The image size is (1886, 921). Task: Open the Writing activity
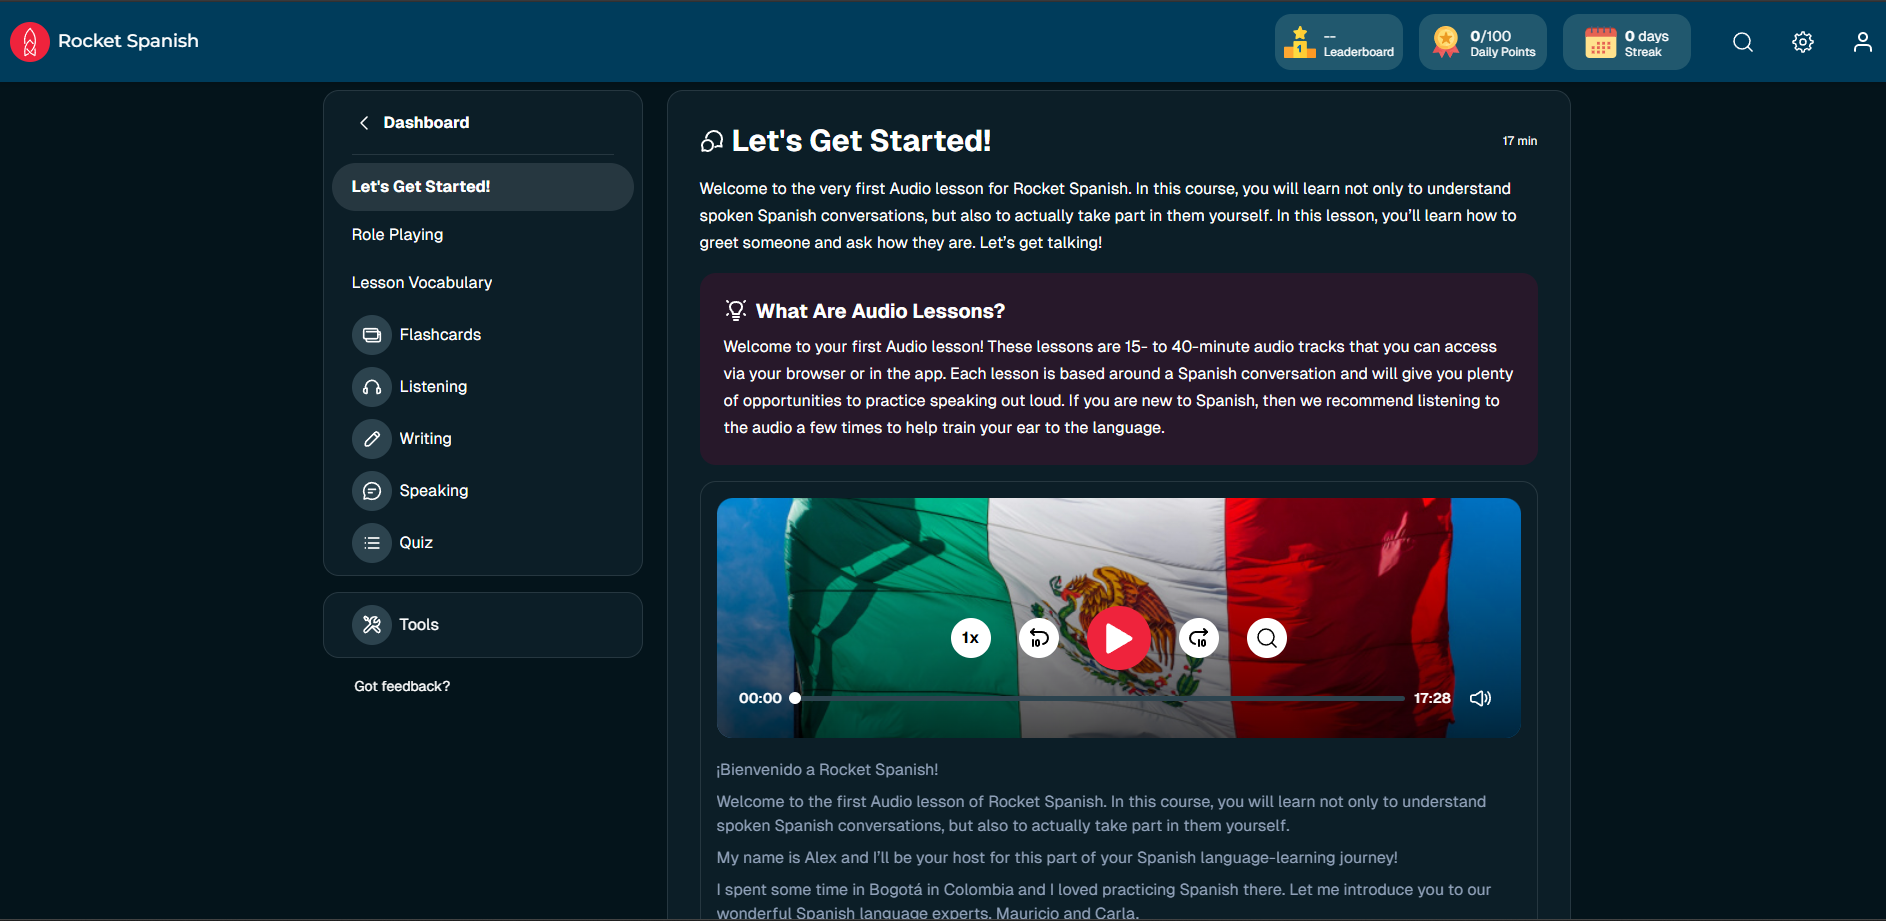[402, 439]
